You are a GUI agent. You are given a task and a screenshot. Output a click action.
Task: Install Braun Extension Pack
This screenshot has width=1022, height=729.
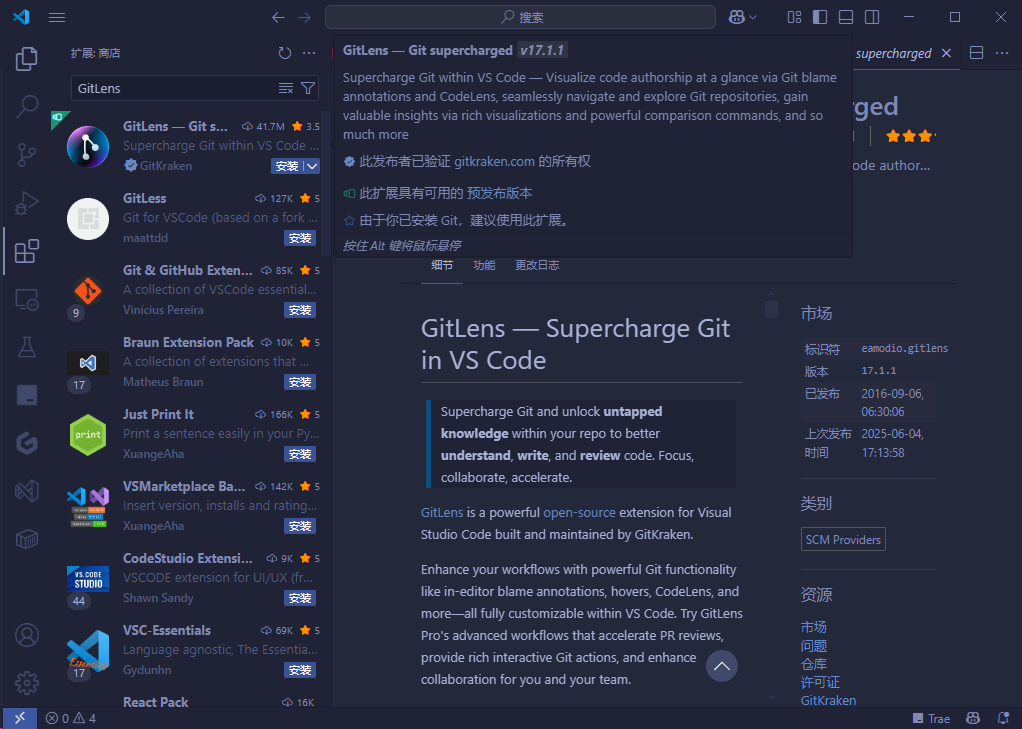[300, 382]
